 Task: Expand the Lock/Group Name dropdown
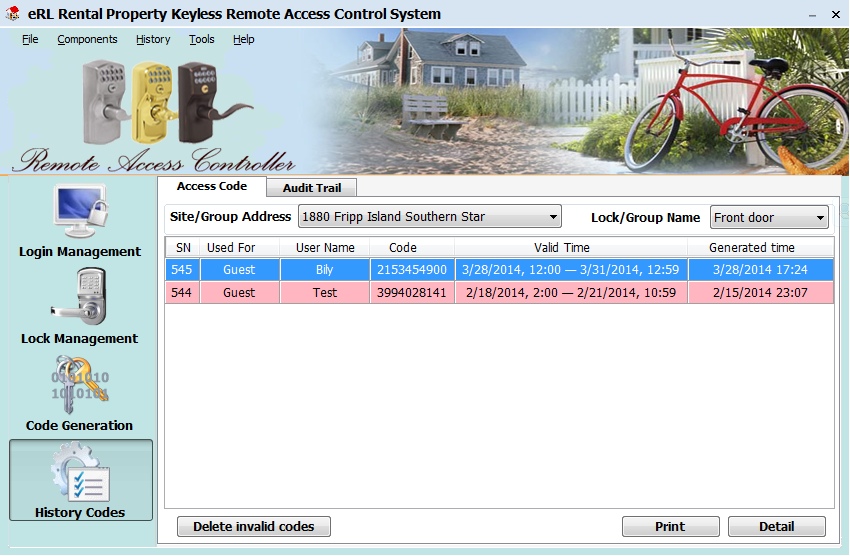pos(820,218)
